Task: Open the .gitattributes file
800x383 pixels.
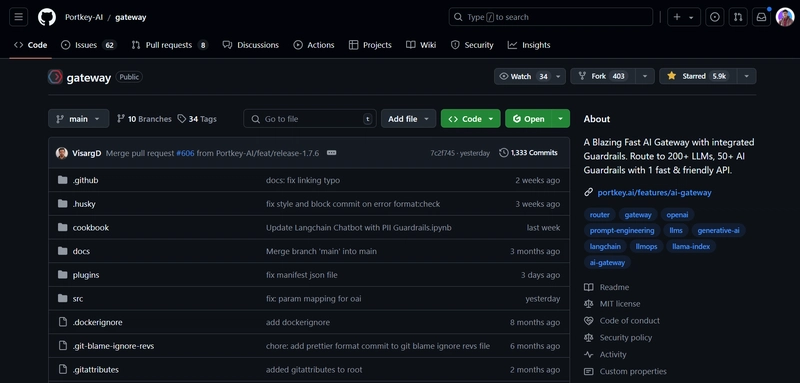Action: (95, 370)
